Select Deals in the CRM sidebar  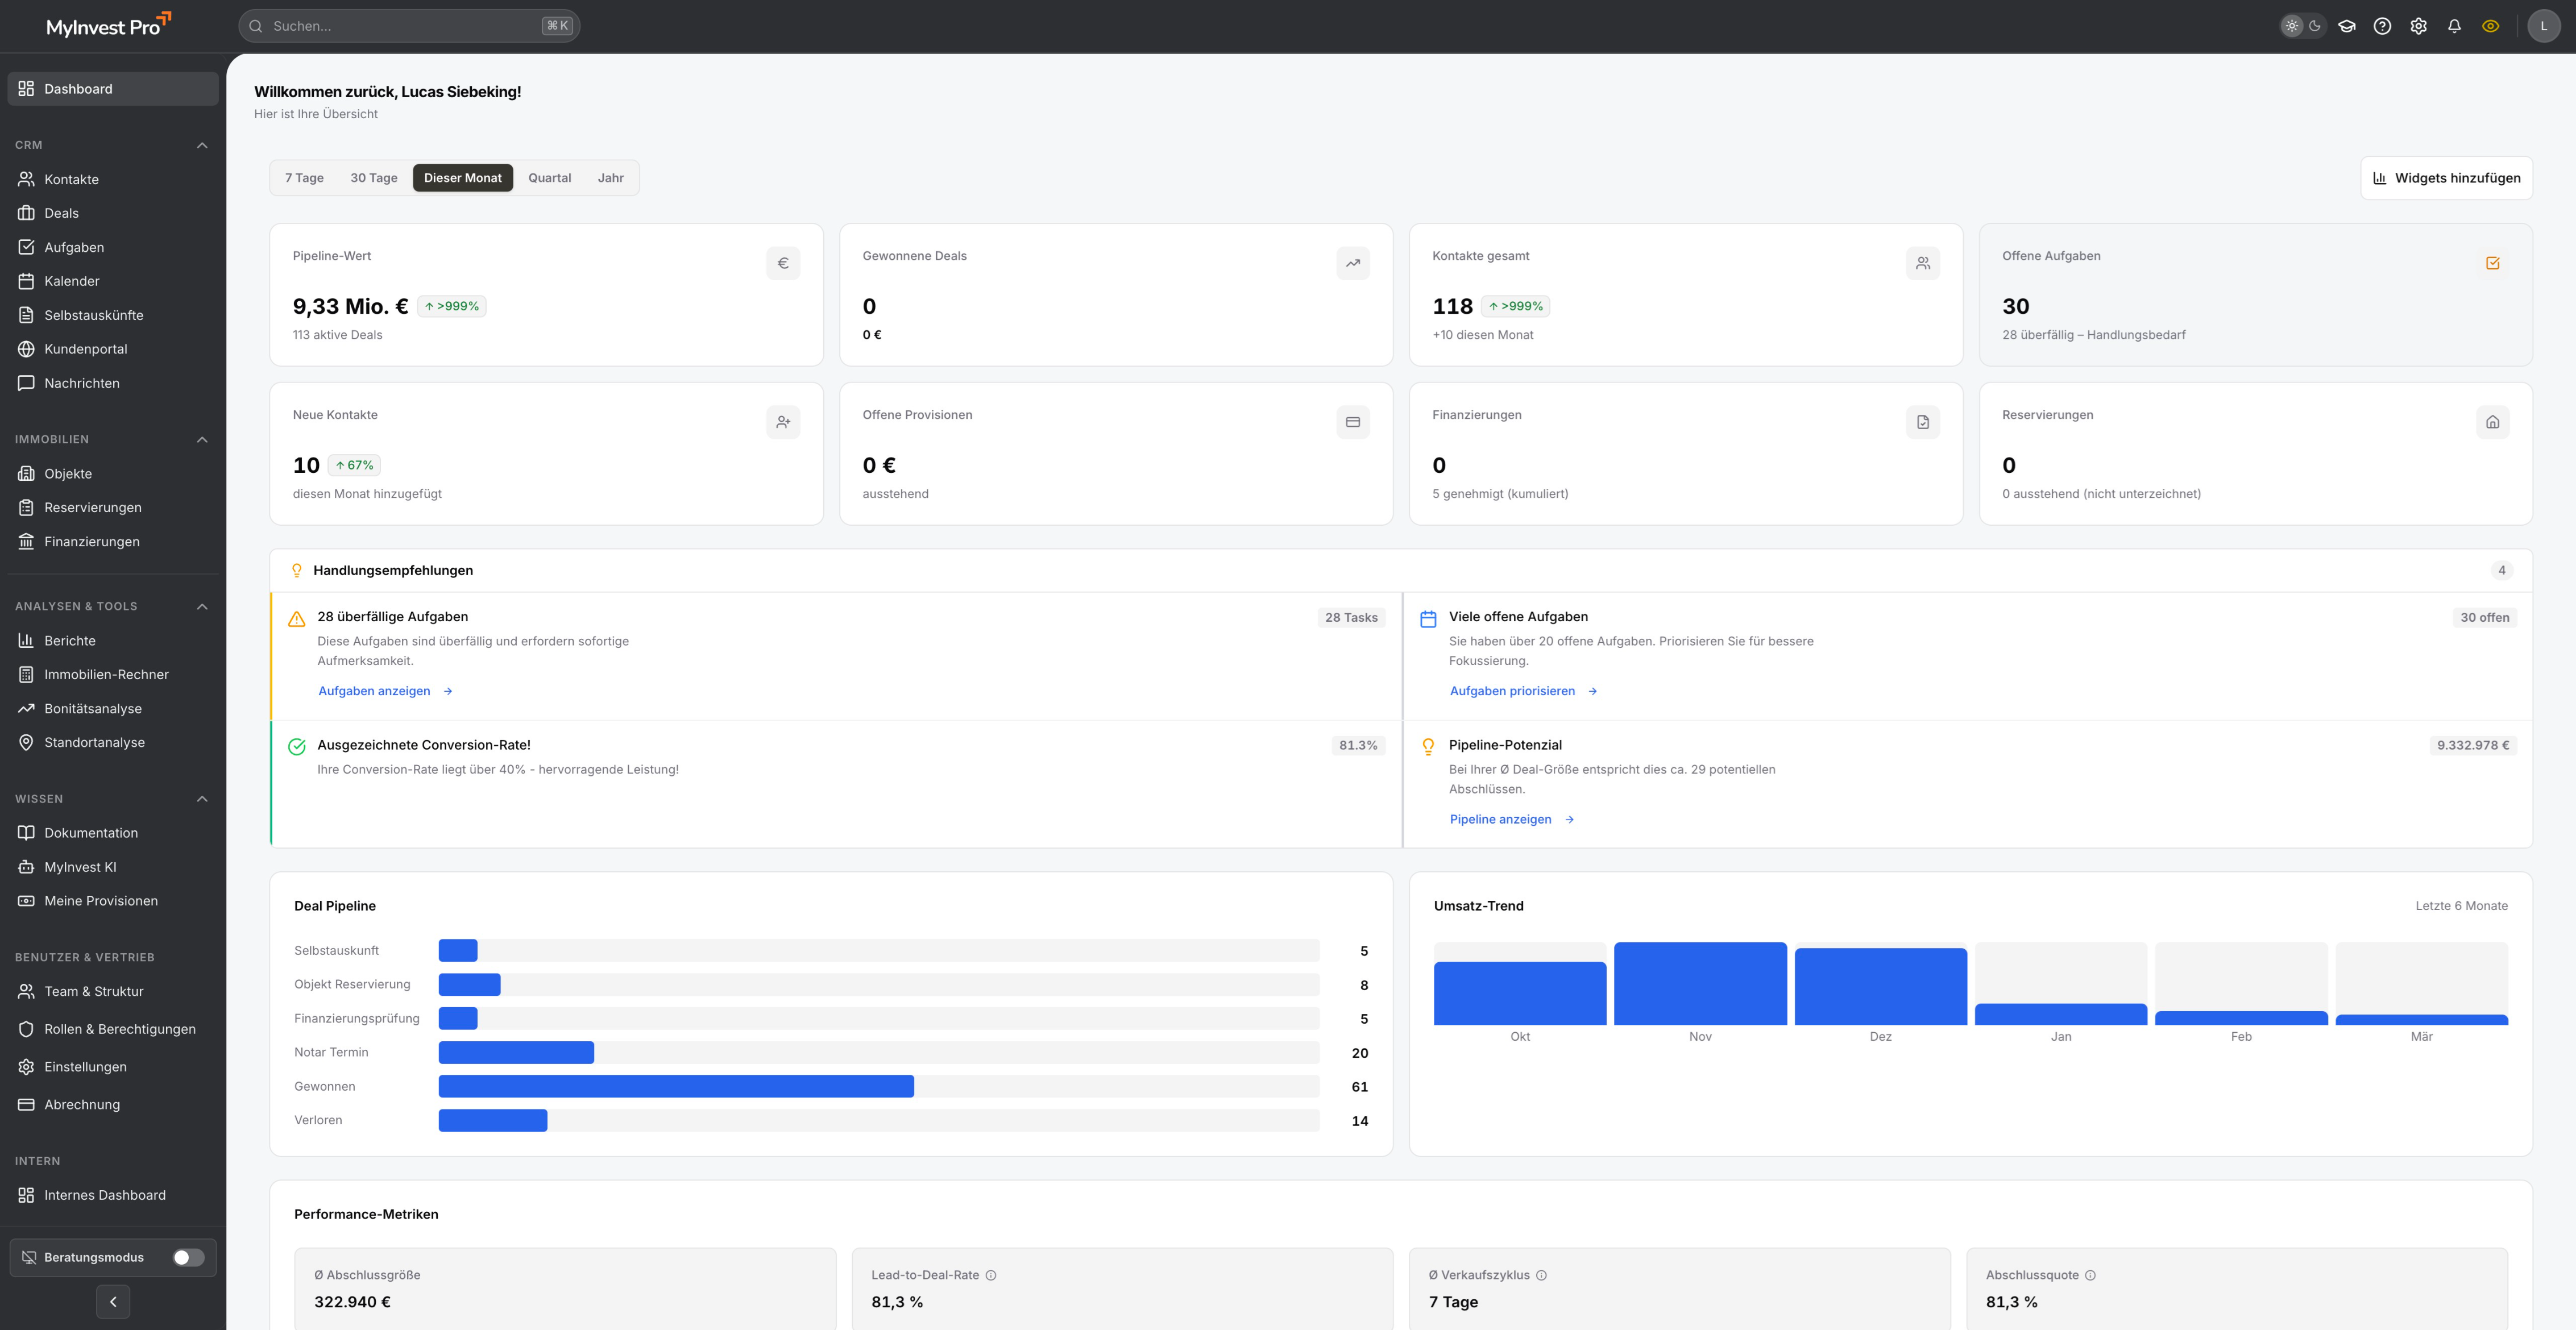click(62, 213)
